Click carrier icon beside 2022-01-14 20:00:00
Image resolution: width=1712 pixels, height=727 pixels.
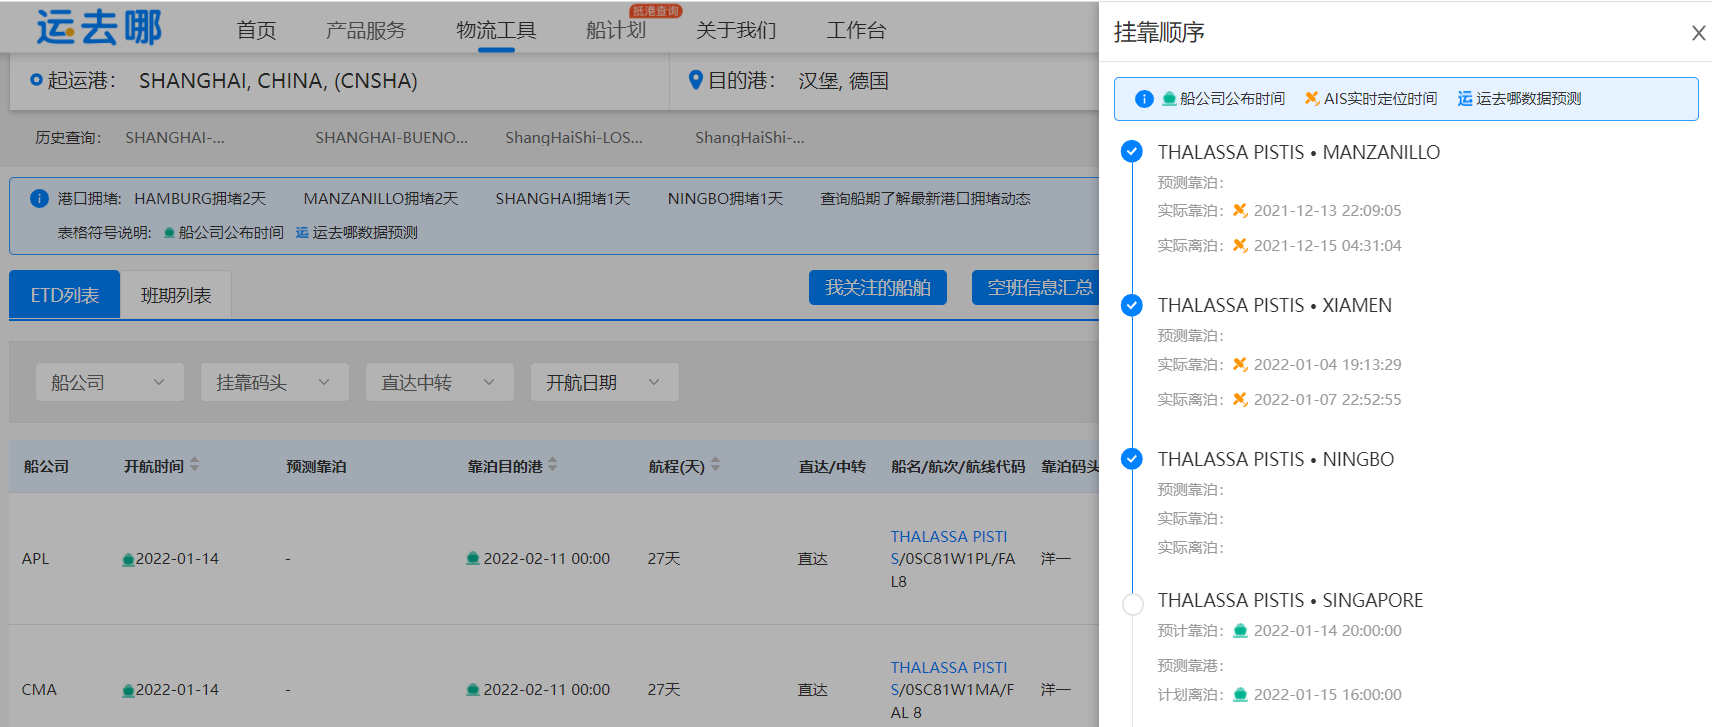point(1240,630)
